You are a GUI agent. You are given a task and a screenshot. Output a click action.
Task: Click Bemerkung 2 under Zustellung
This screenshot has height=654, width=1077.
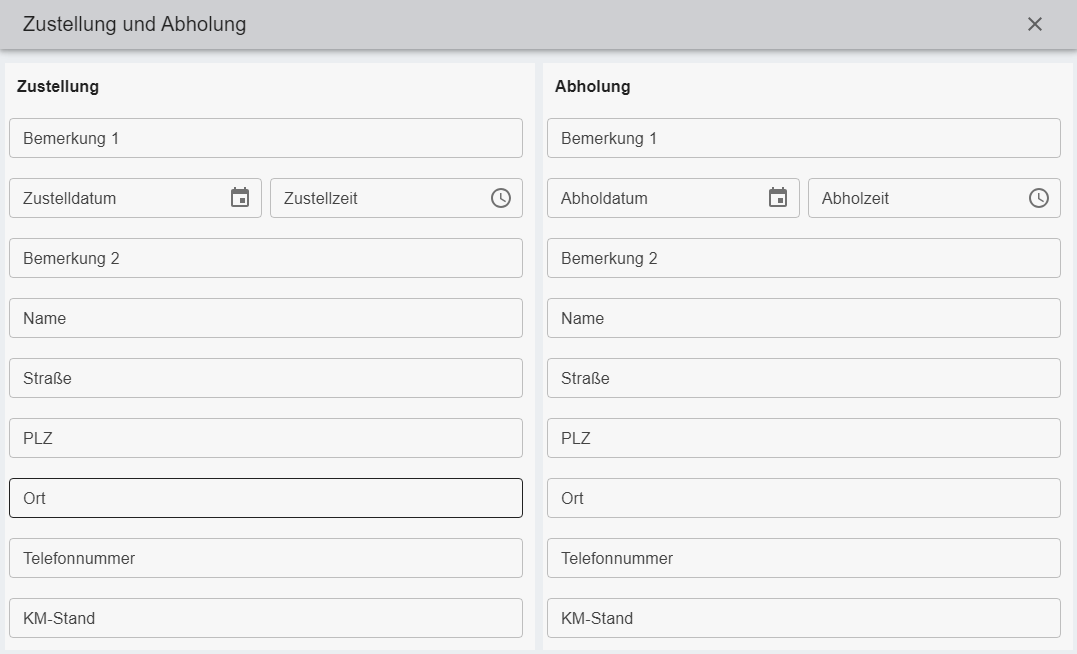point(265,258)
